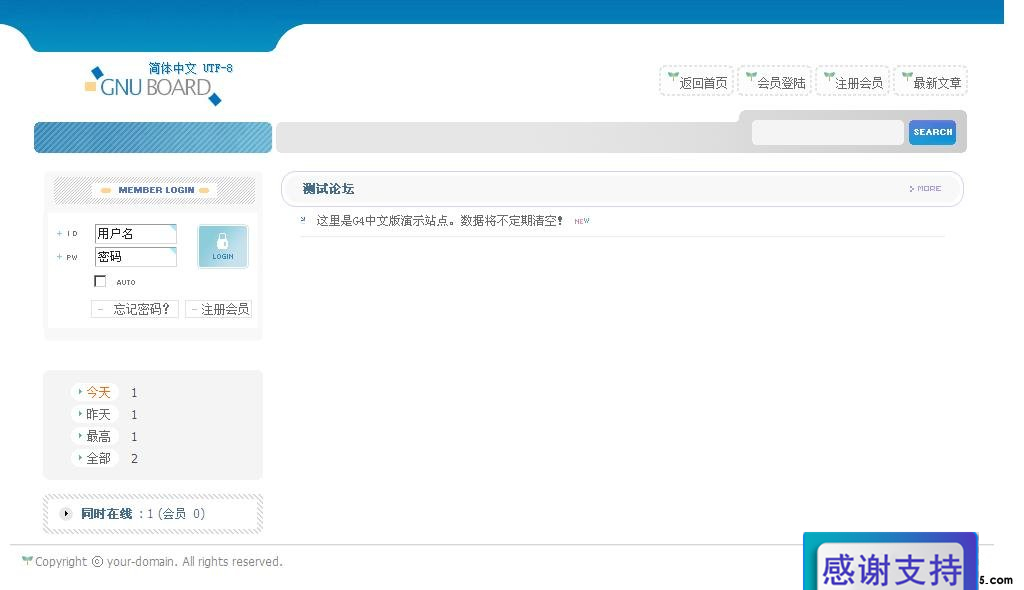
Task: Open the 注册会员 top nav link
Action: pos(853,82)
